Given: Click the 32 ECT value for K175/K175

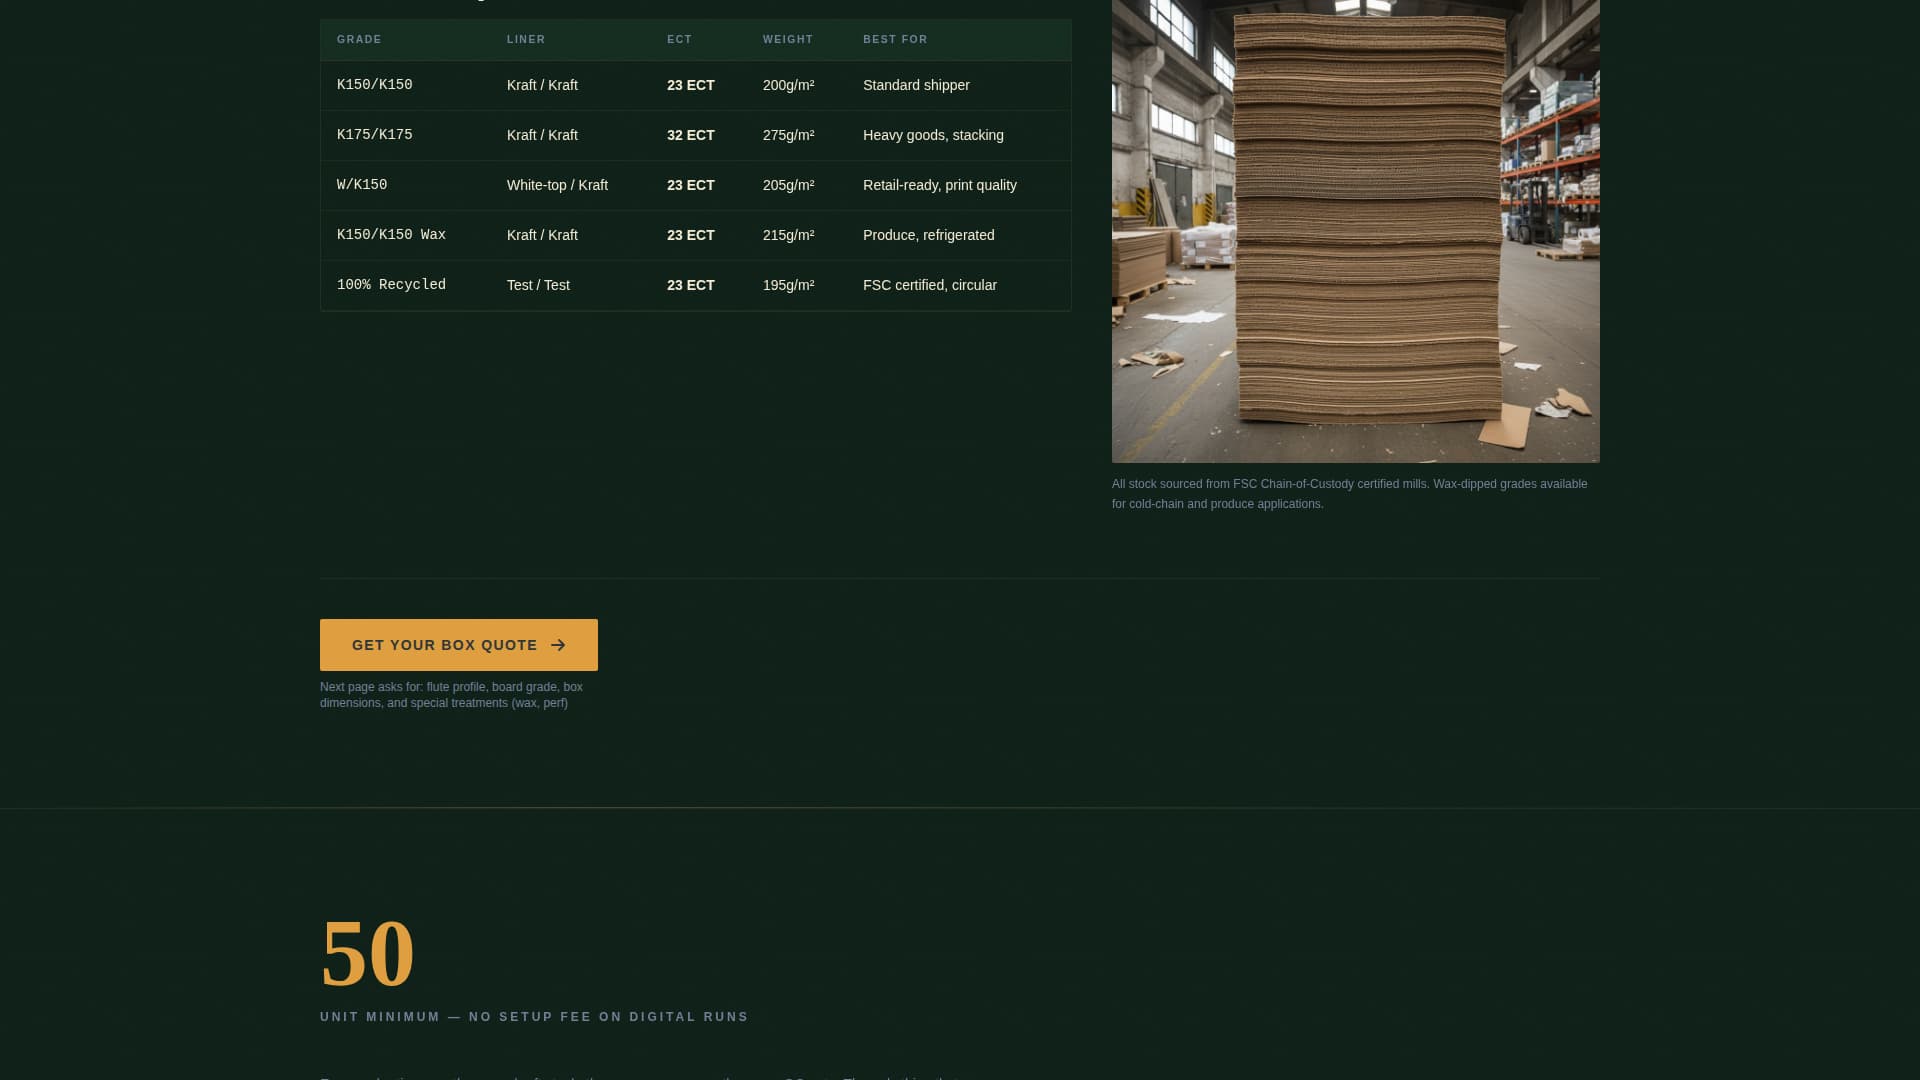Looking at the screenshot, I should (690, 135).
